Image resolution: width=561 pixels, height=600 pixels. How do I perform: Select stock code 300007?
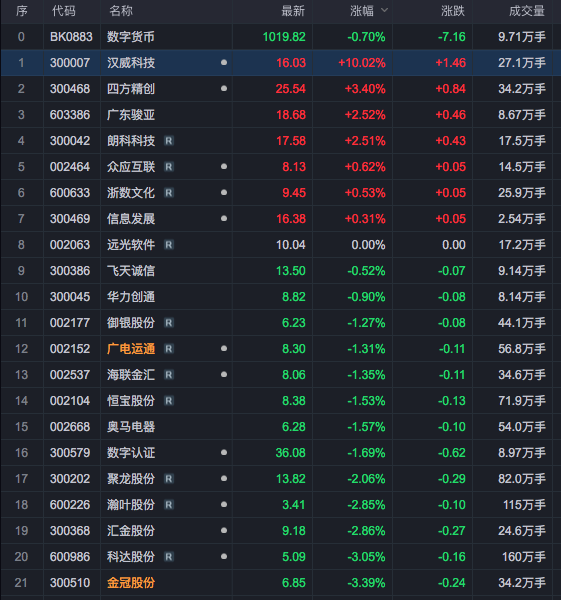(70, 63)
